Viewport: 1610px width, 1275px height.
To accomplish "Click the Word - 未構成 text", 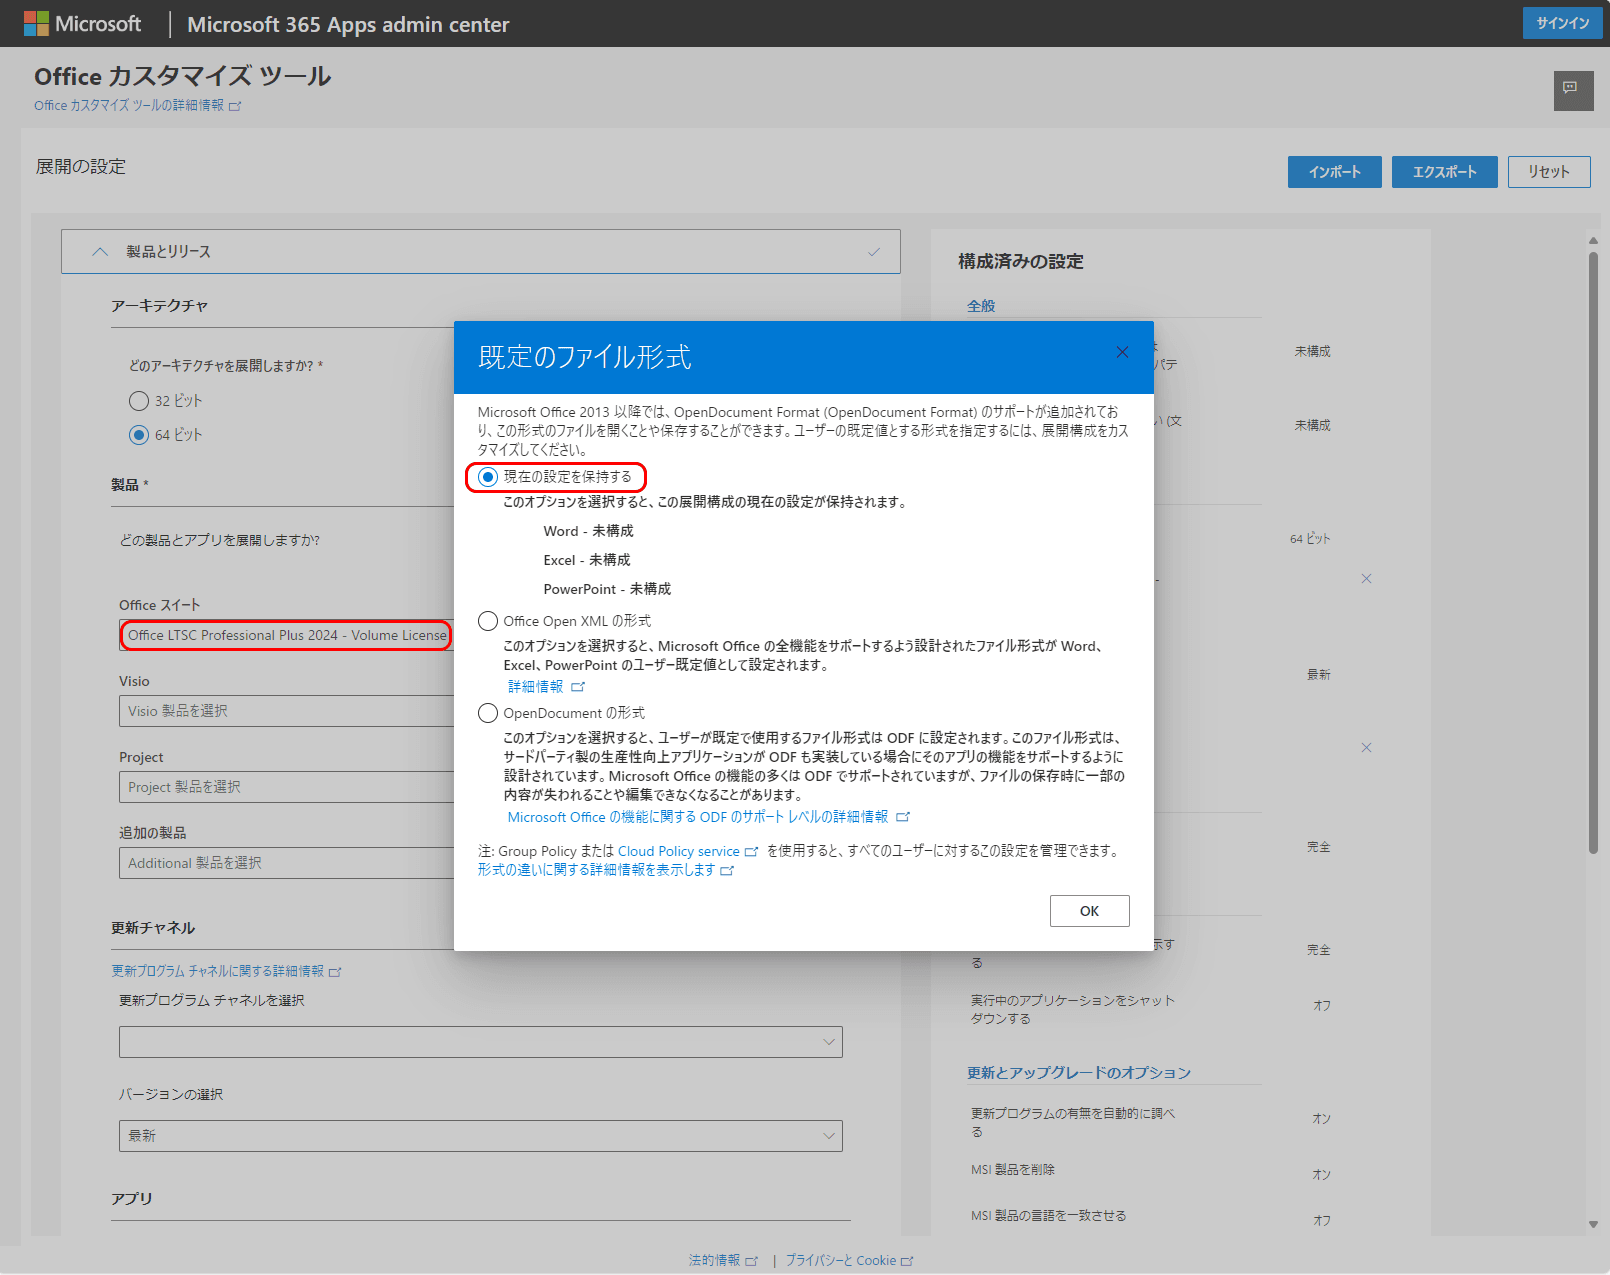I will tap(589, 532).
